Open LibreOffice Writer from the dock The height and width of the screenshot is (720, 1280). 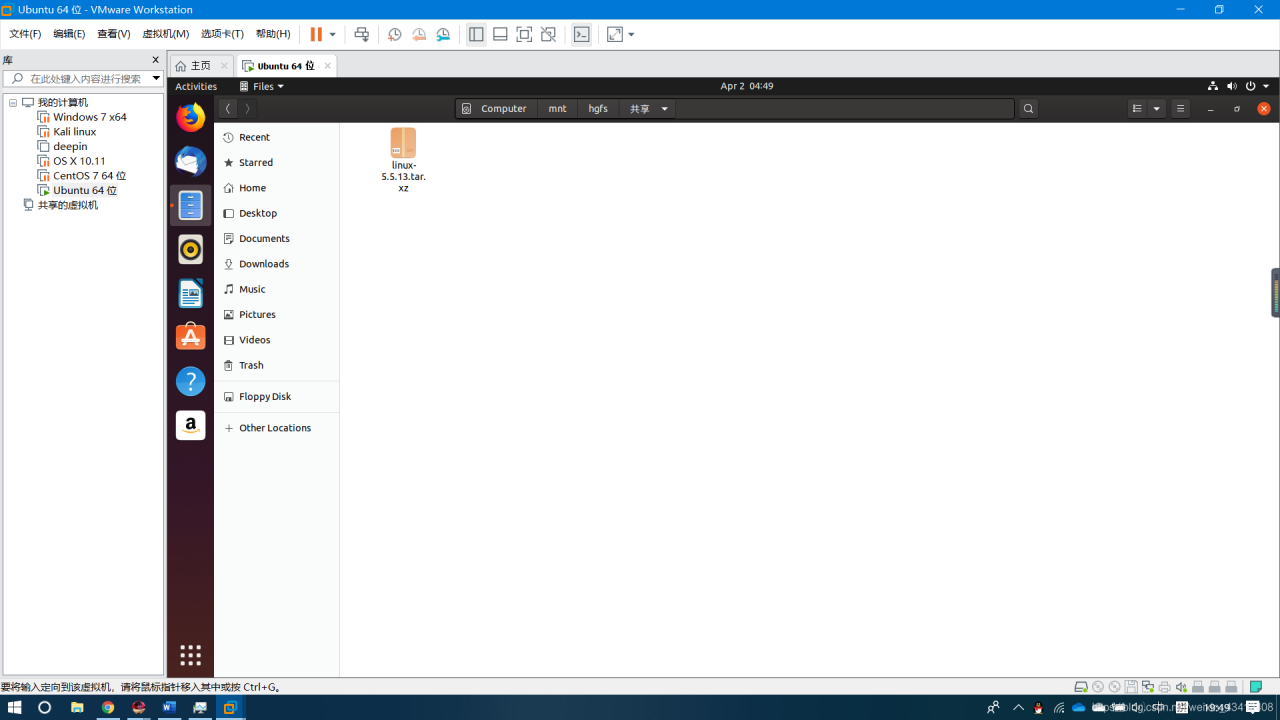tap(190, 293)
